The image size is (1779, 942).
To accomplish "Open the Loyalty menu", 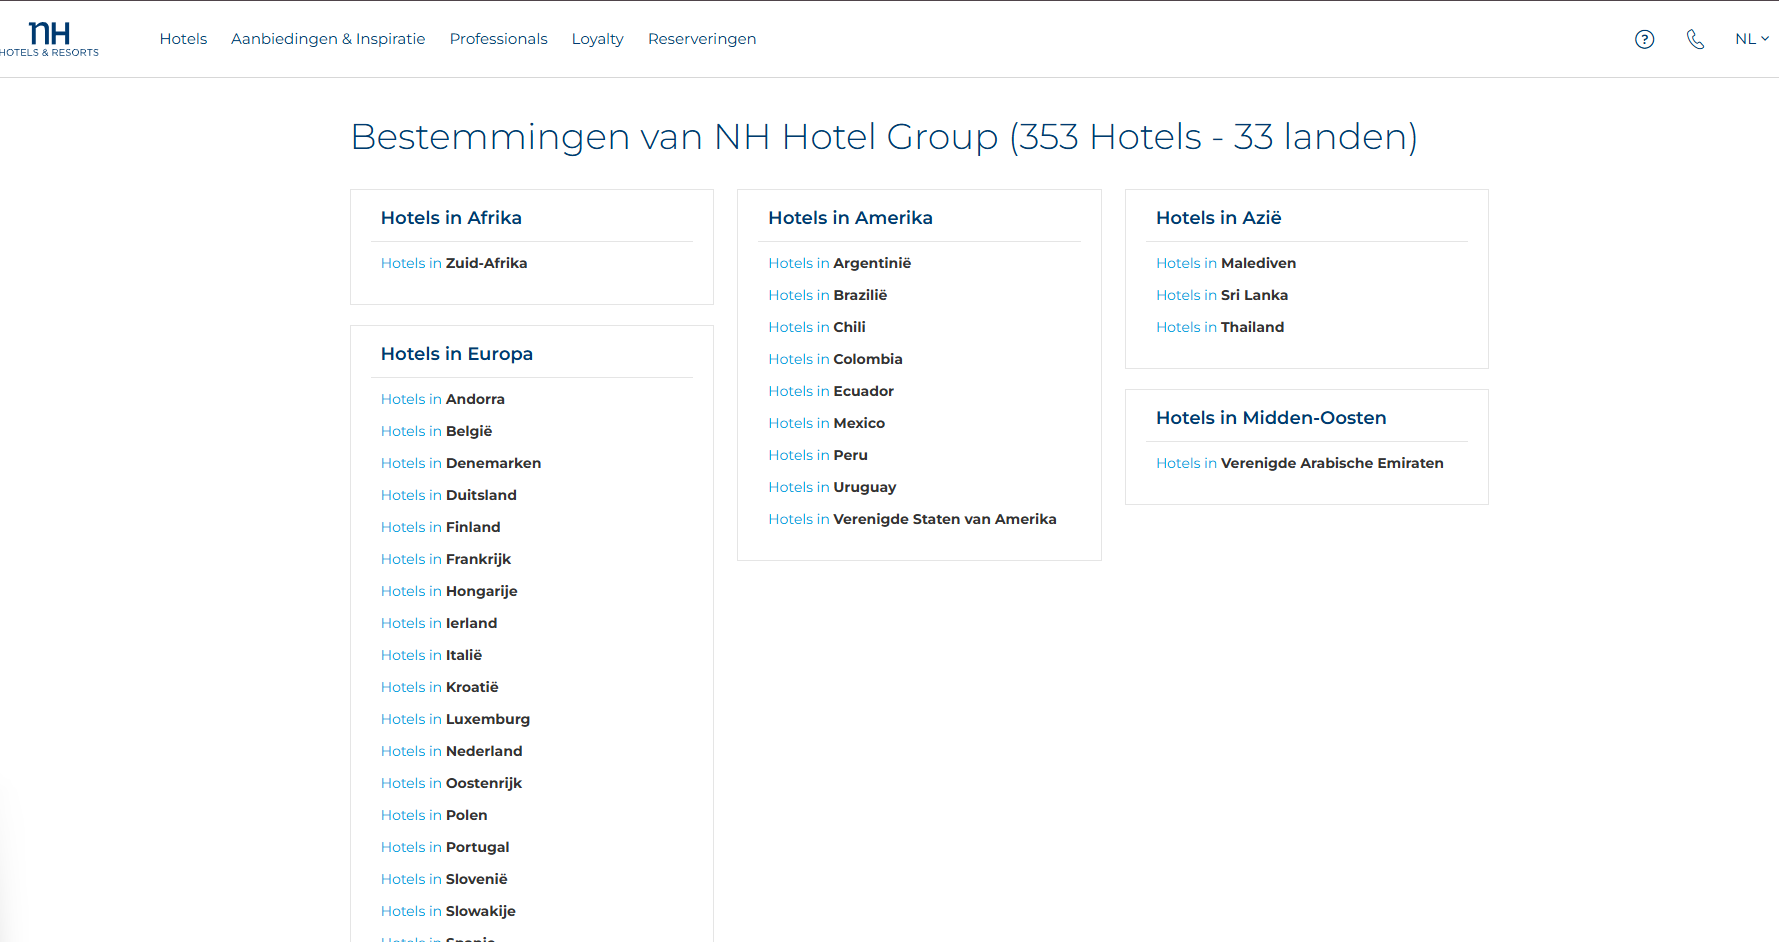I will (x=597, y=39).
